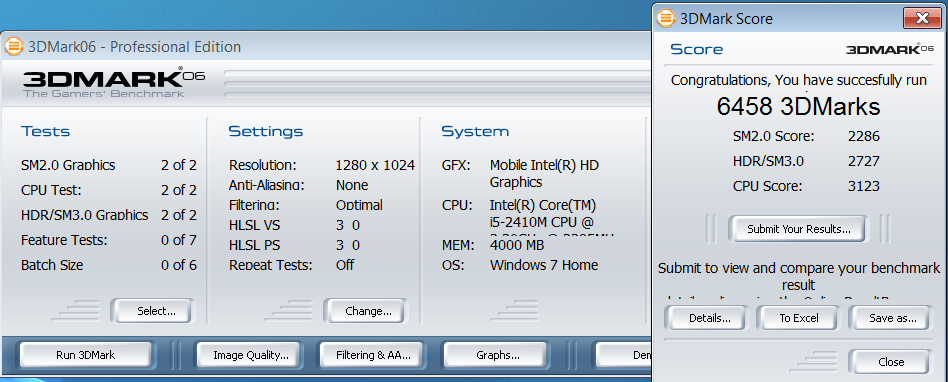Click HDR/SM3.0 Graphics test row
The height and width of the screenshot is (382, 948).
pyautogui.click(x=109, y=215)
